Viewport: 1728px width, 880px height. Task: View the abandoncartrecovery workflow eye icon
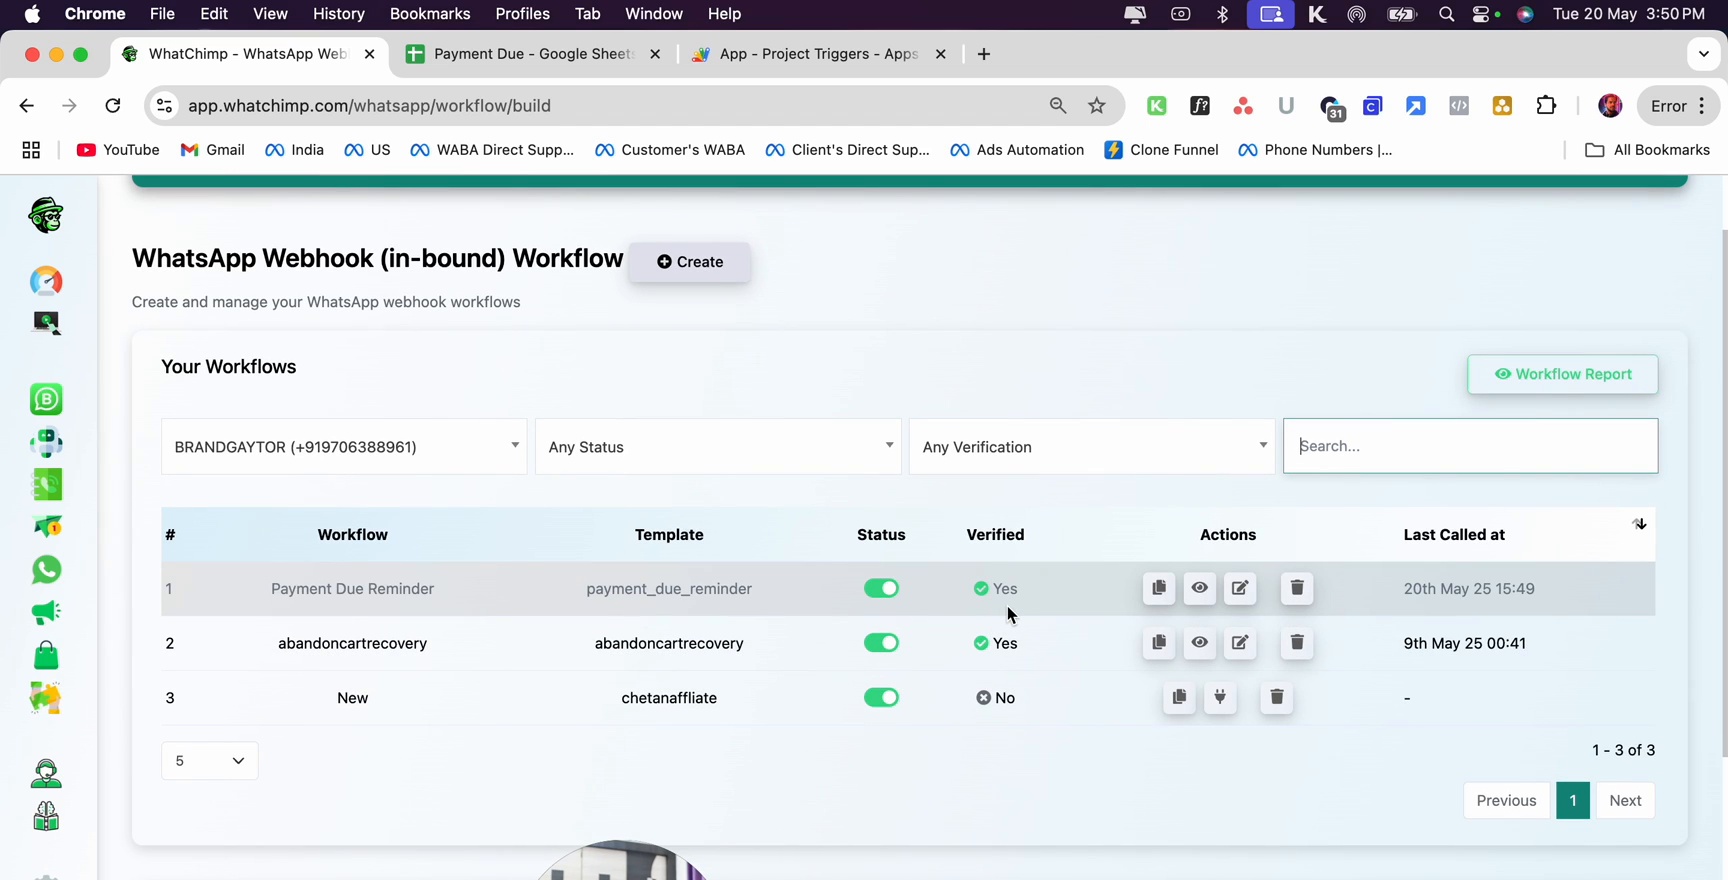[1199, 643]
